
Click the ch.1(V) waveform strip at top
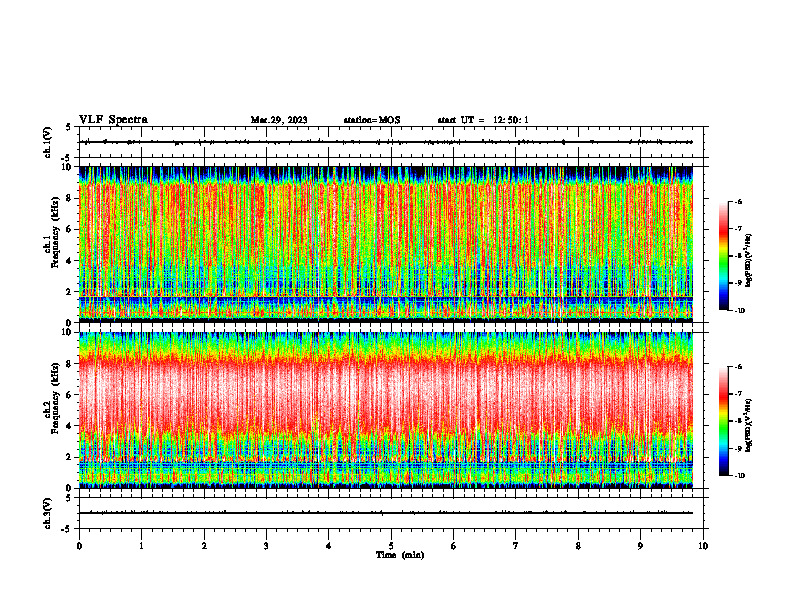click(x=391, y=142)
